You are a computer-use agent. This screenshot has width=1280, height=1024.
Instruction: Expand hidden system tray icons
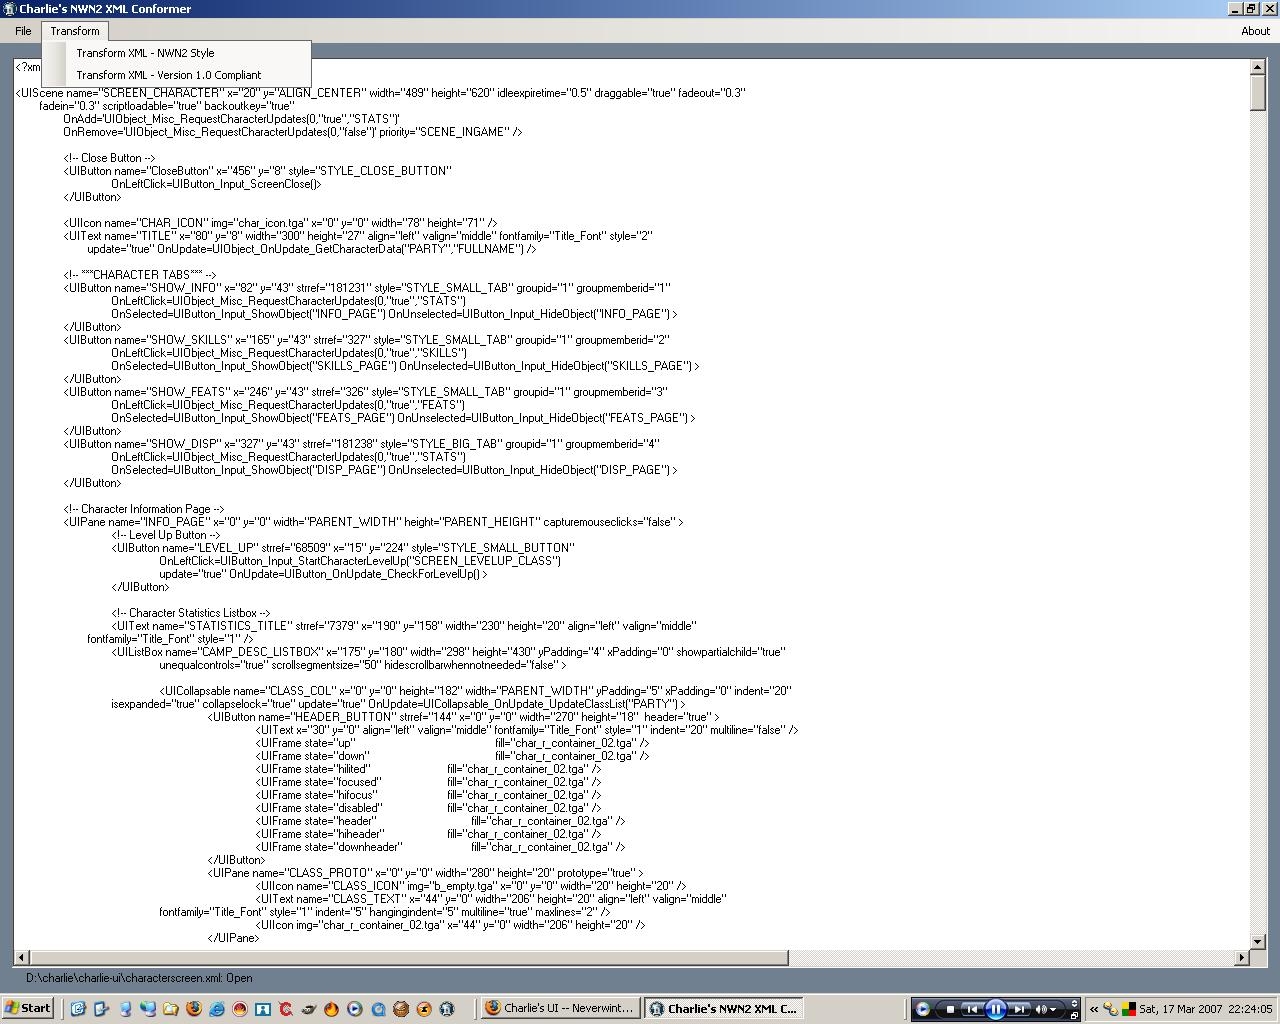coord(1094,1009)
